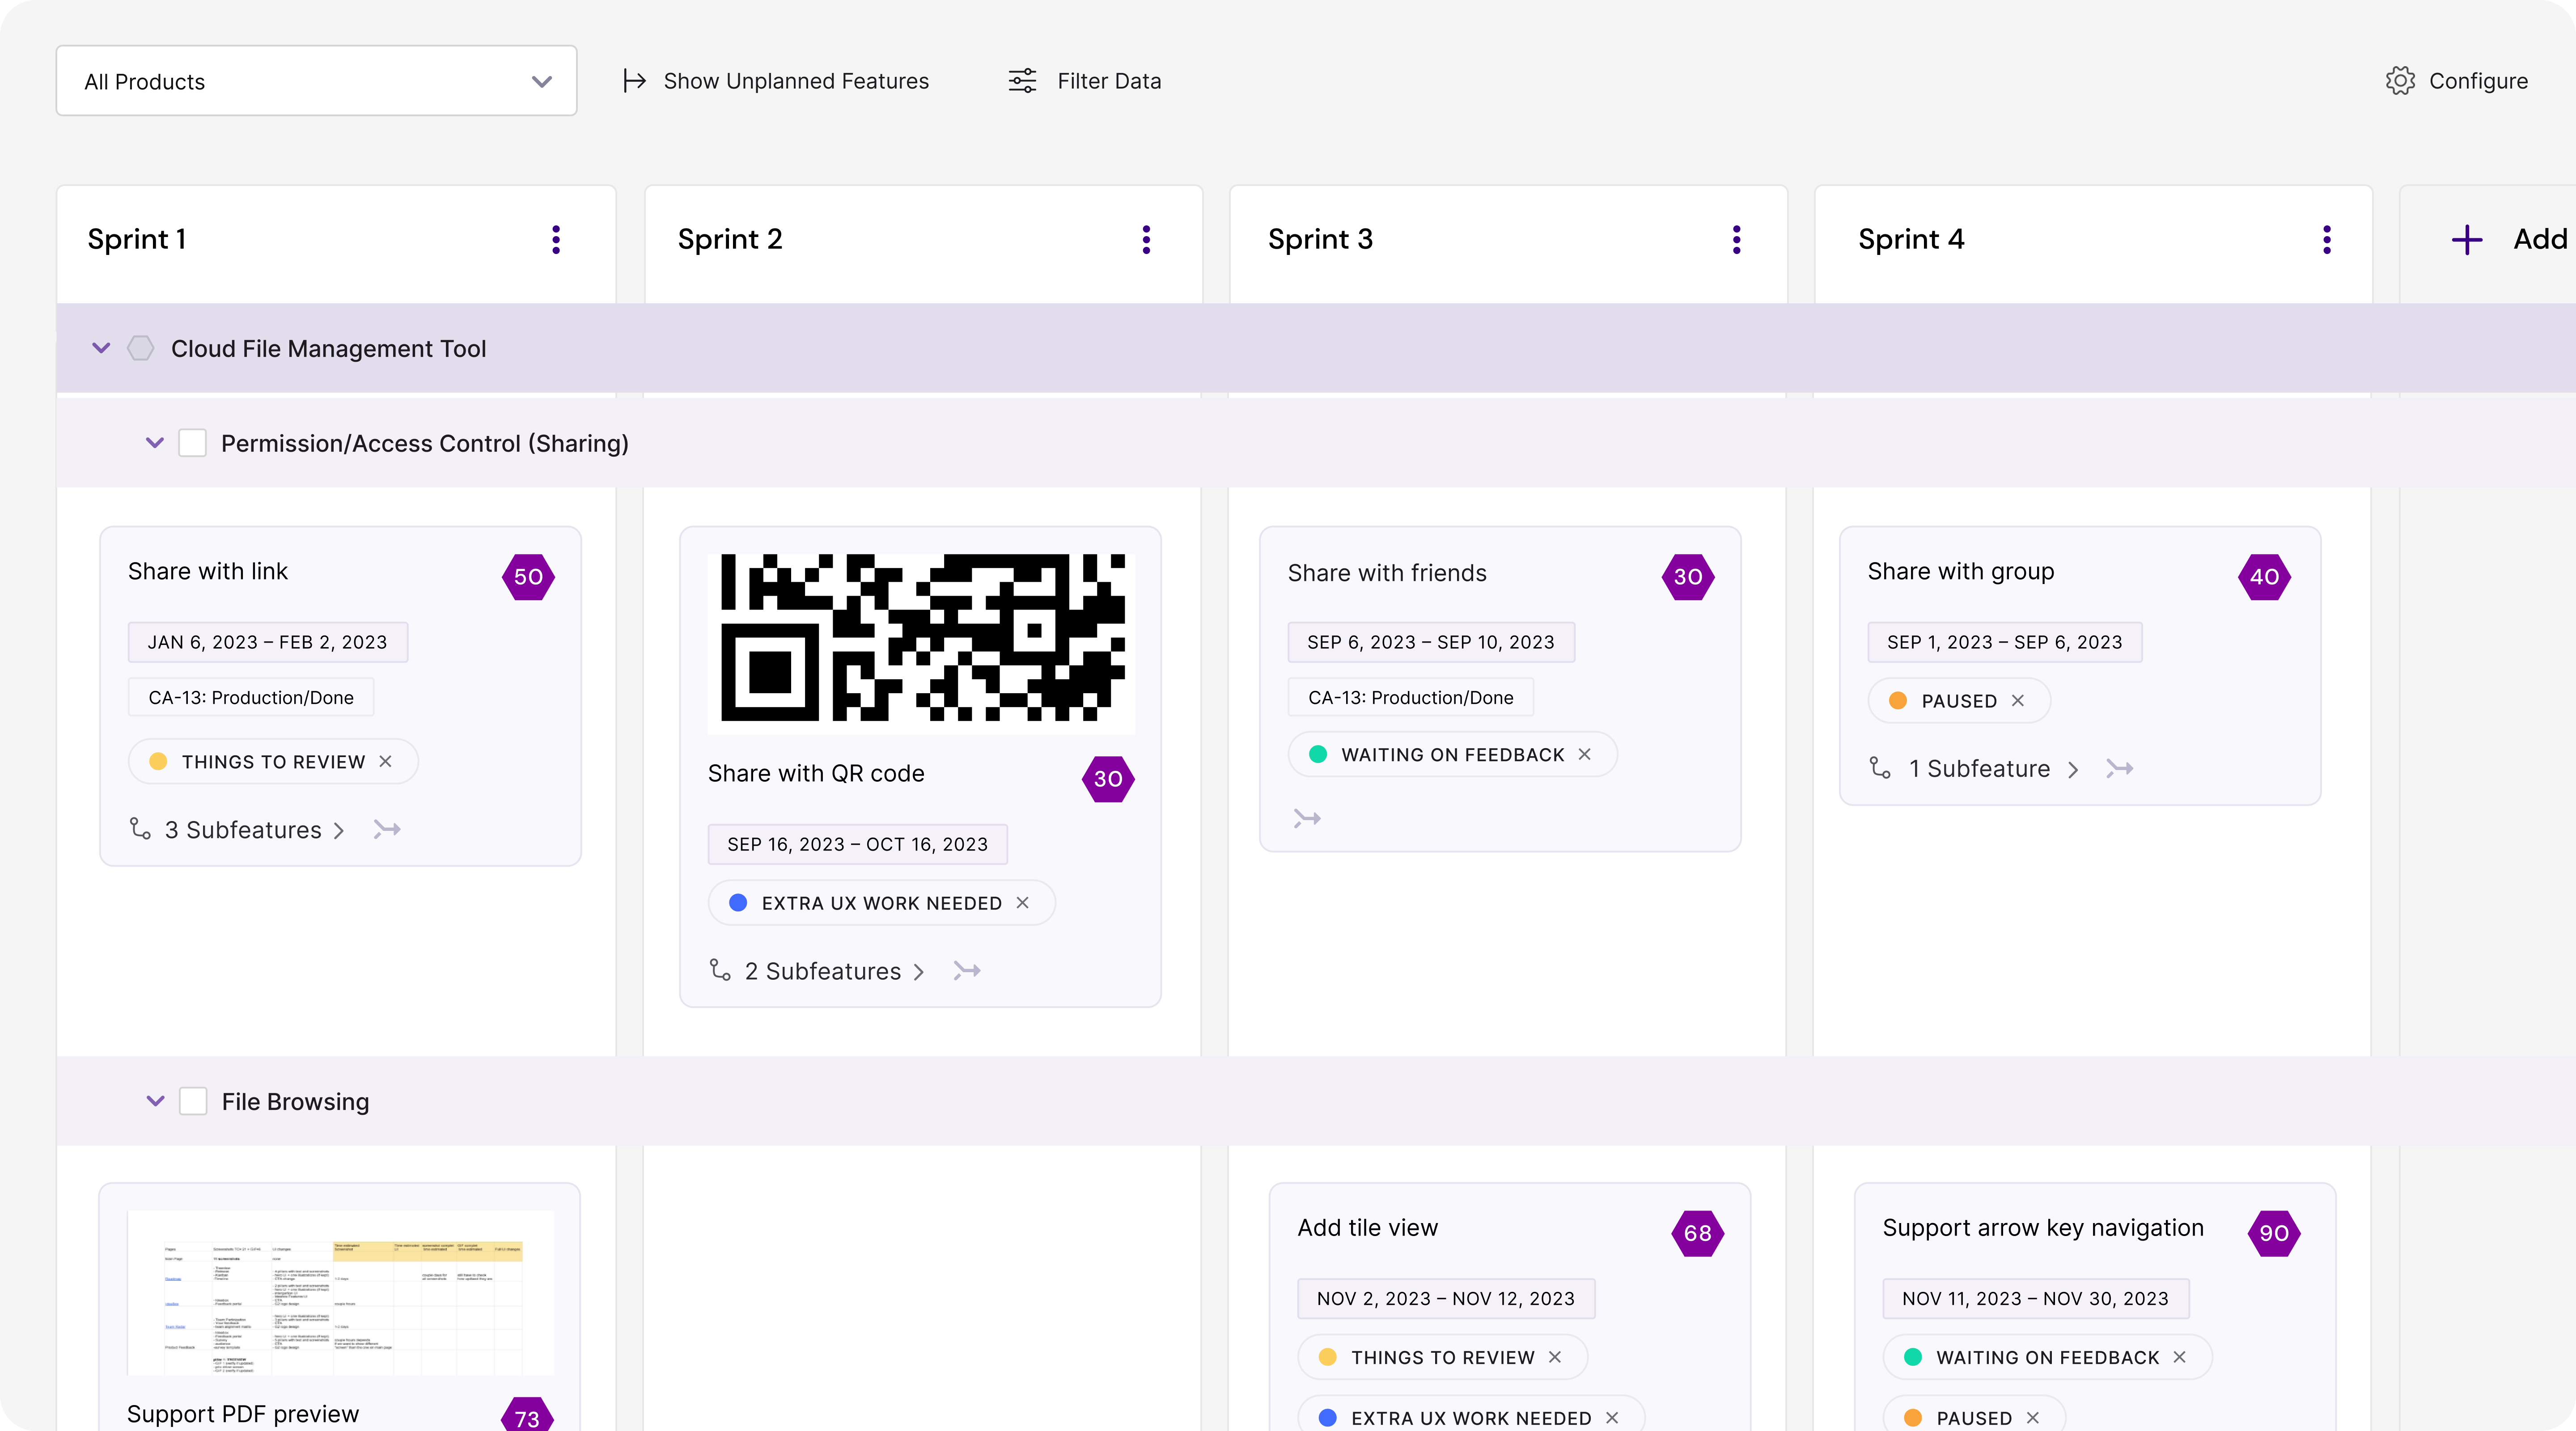
Task: Open the Share with link feature title
Action: pos(208,571)
